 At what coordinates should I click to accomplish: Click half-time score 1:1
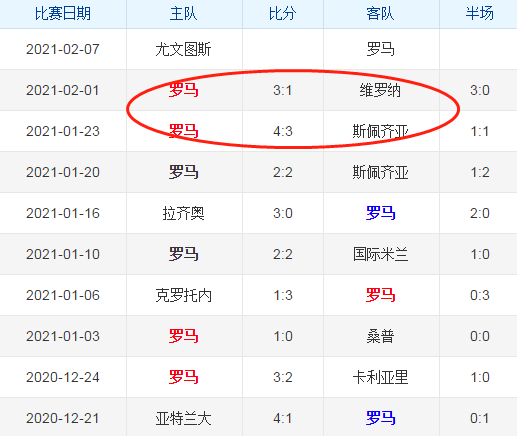point(480,131)
